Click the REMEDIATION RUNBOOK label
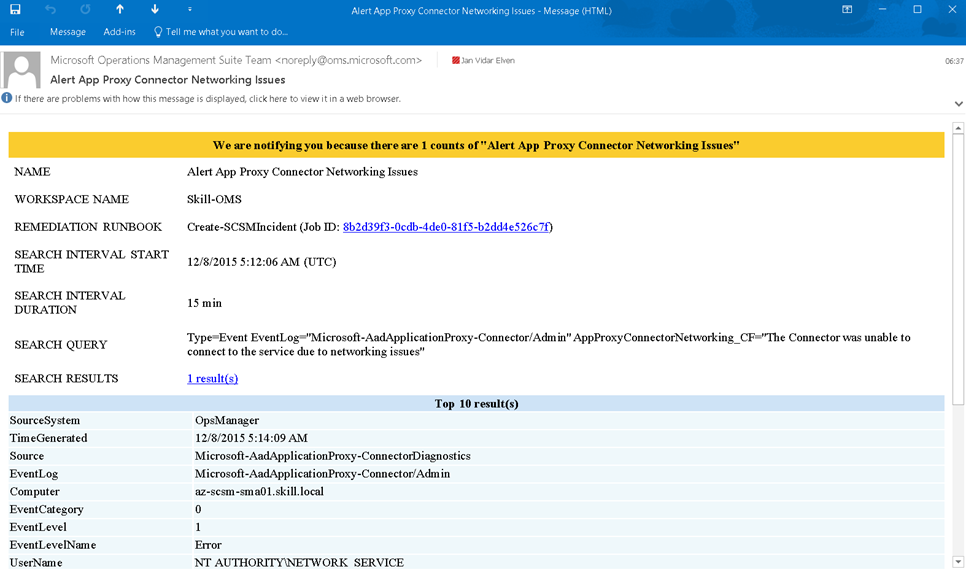966x572 pixels. pos(88,227)
